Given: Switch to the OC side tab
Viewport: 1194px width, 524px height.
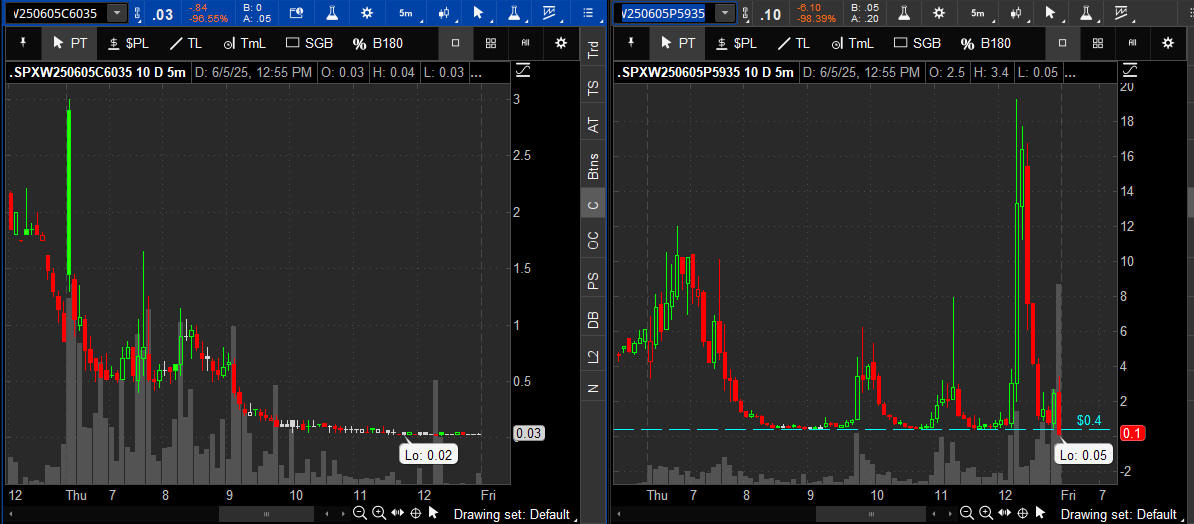Looking at the screenshot, I should [x=594, y=240].
